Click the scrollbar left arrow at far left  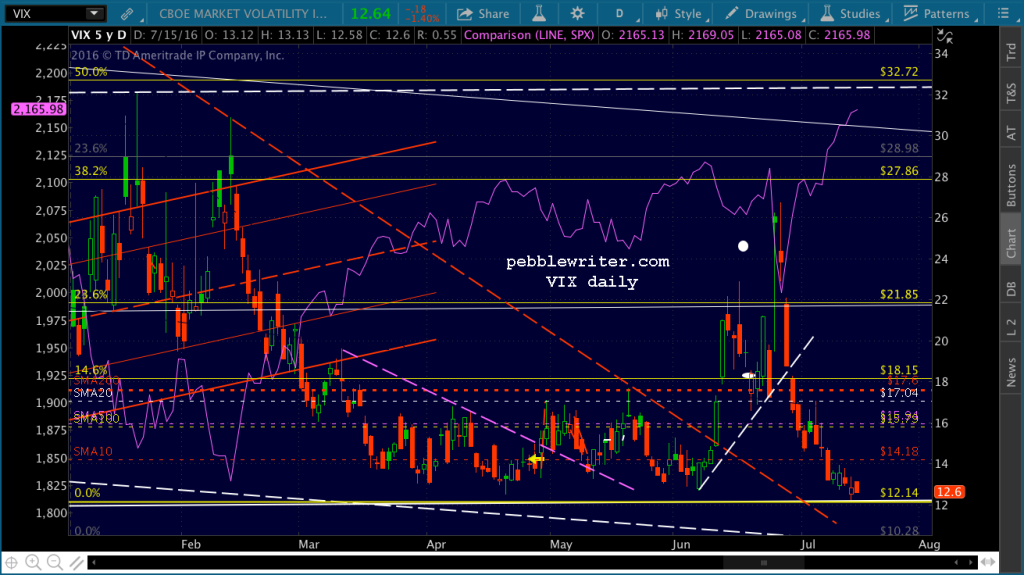(93, 562)
